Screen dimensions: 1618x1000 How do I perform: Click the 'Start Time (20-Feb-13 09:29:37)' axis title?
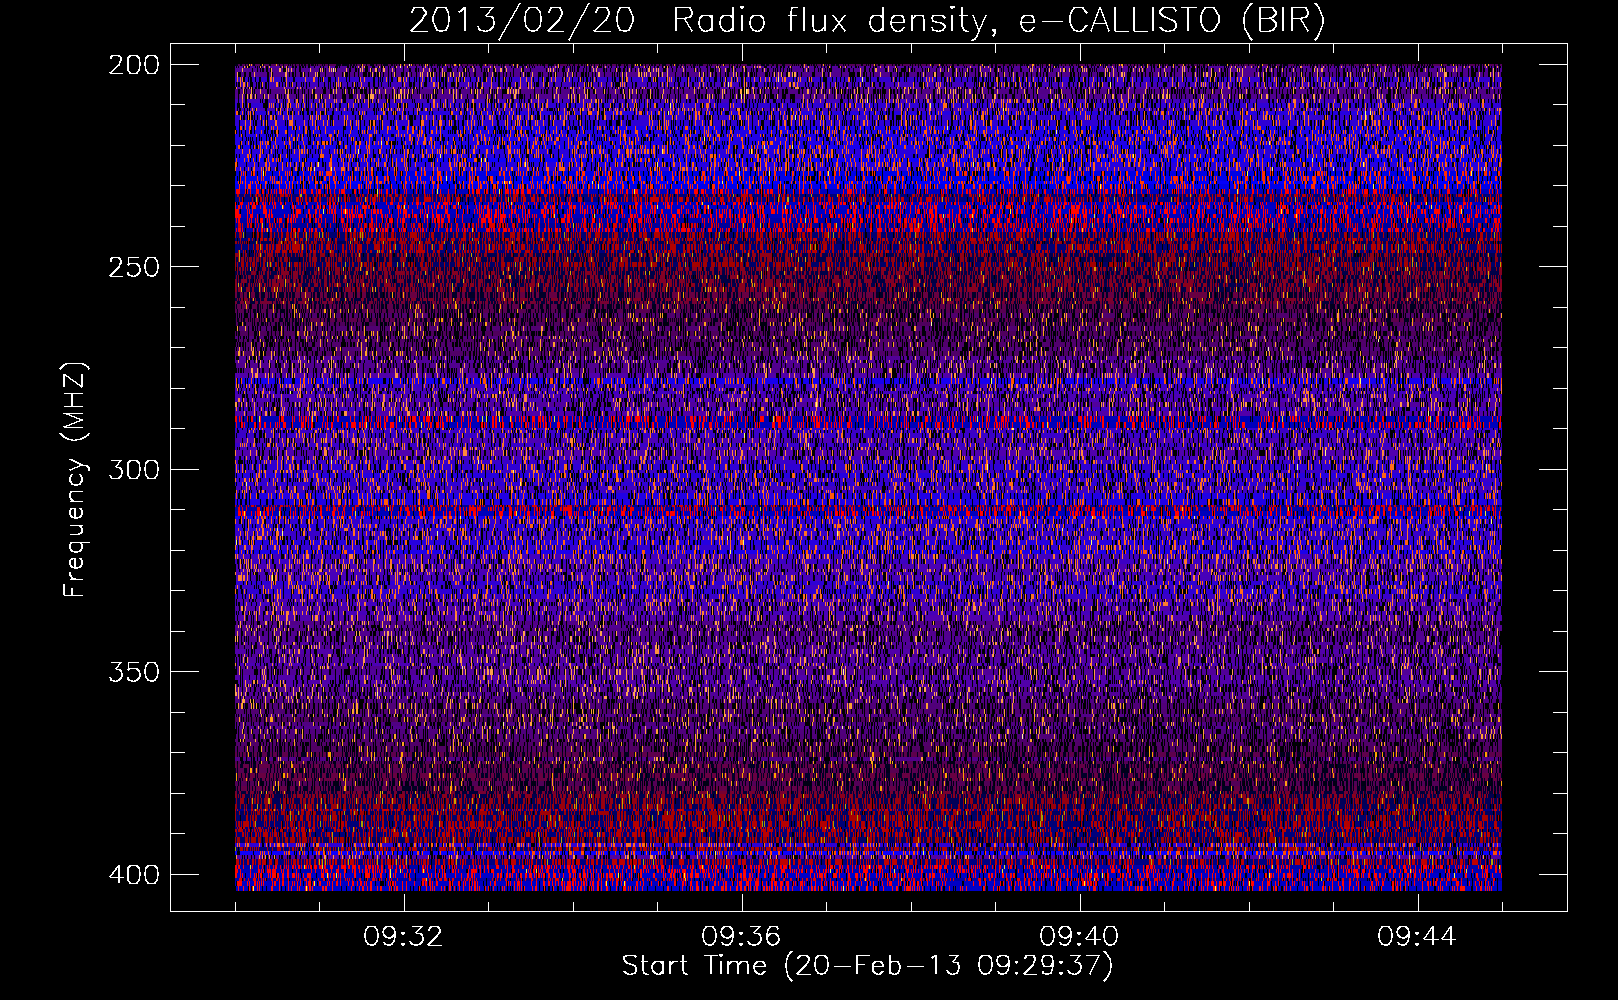point(867,966)
